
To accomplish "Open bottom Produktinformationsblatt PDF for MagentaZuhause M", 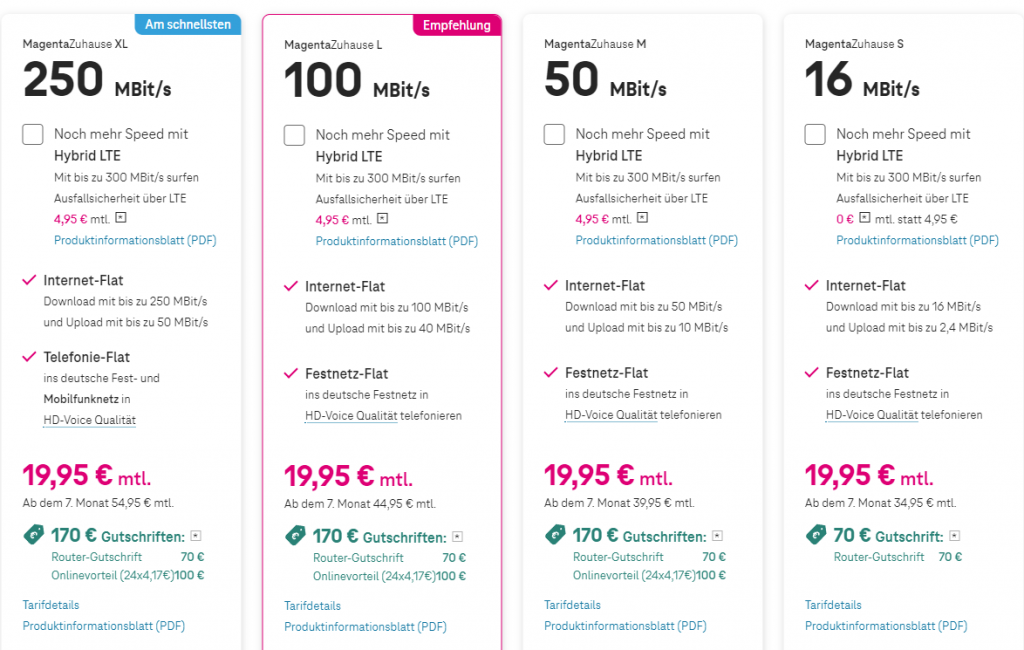I will point(625,626).
